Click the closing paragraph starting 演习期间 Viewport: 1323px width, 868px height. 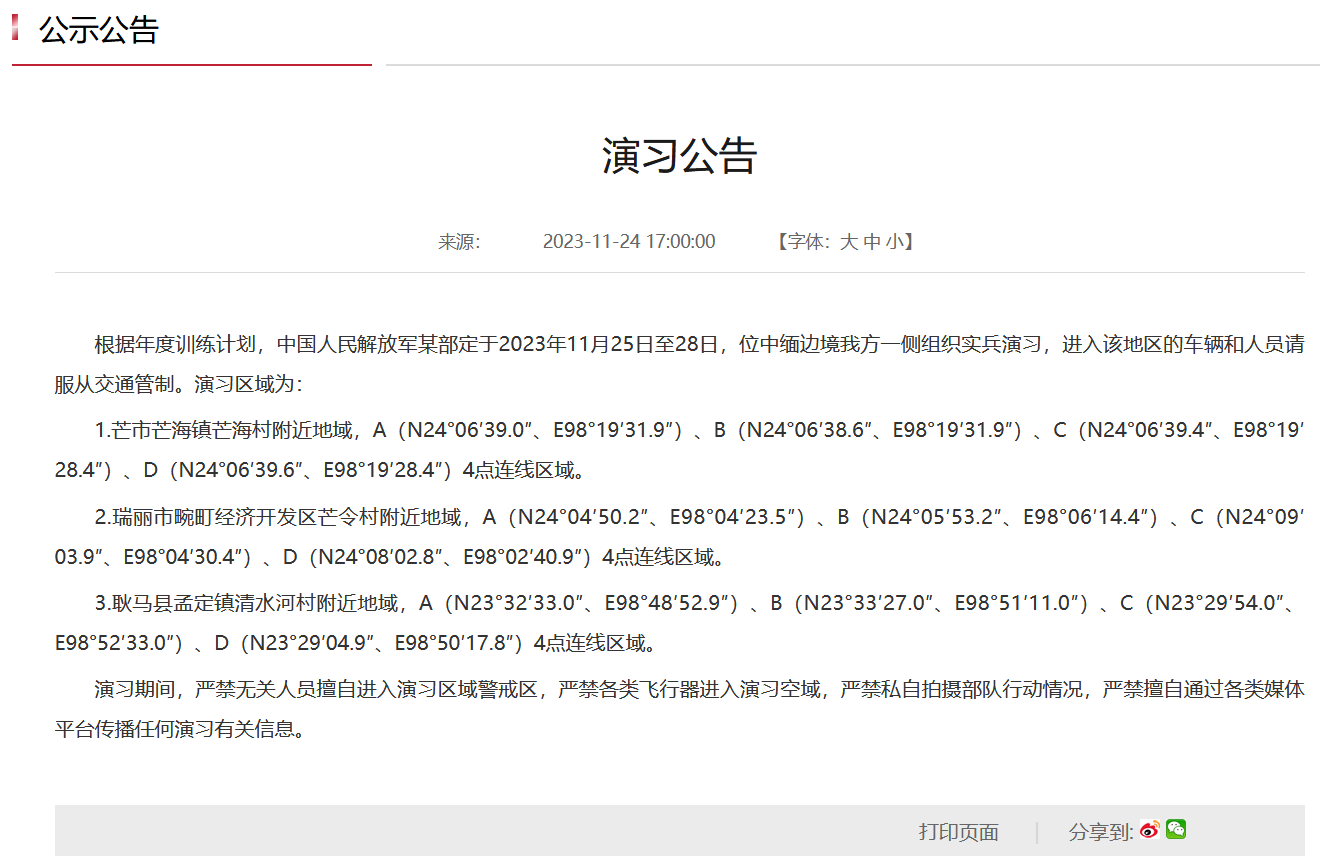680,709
